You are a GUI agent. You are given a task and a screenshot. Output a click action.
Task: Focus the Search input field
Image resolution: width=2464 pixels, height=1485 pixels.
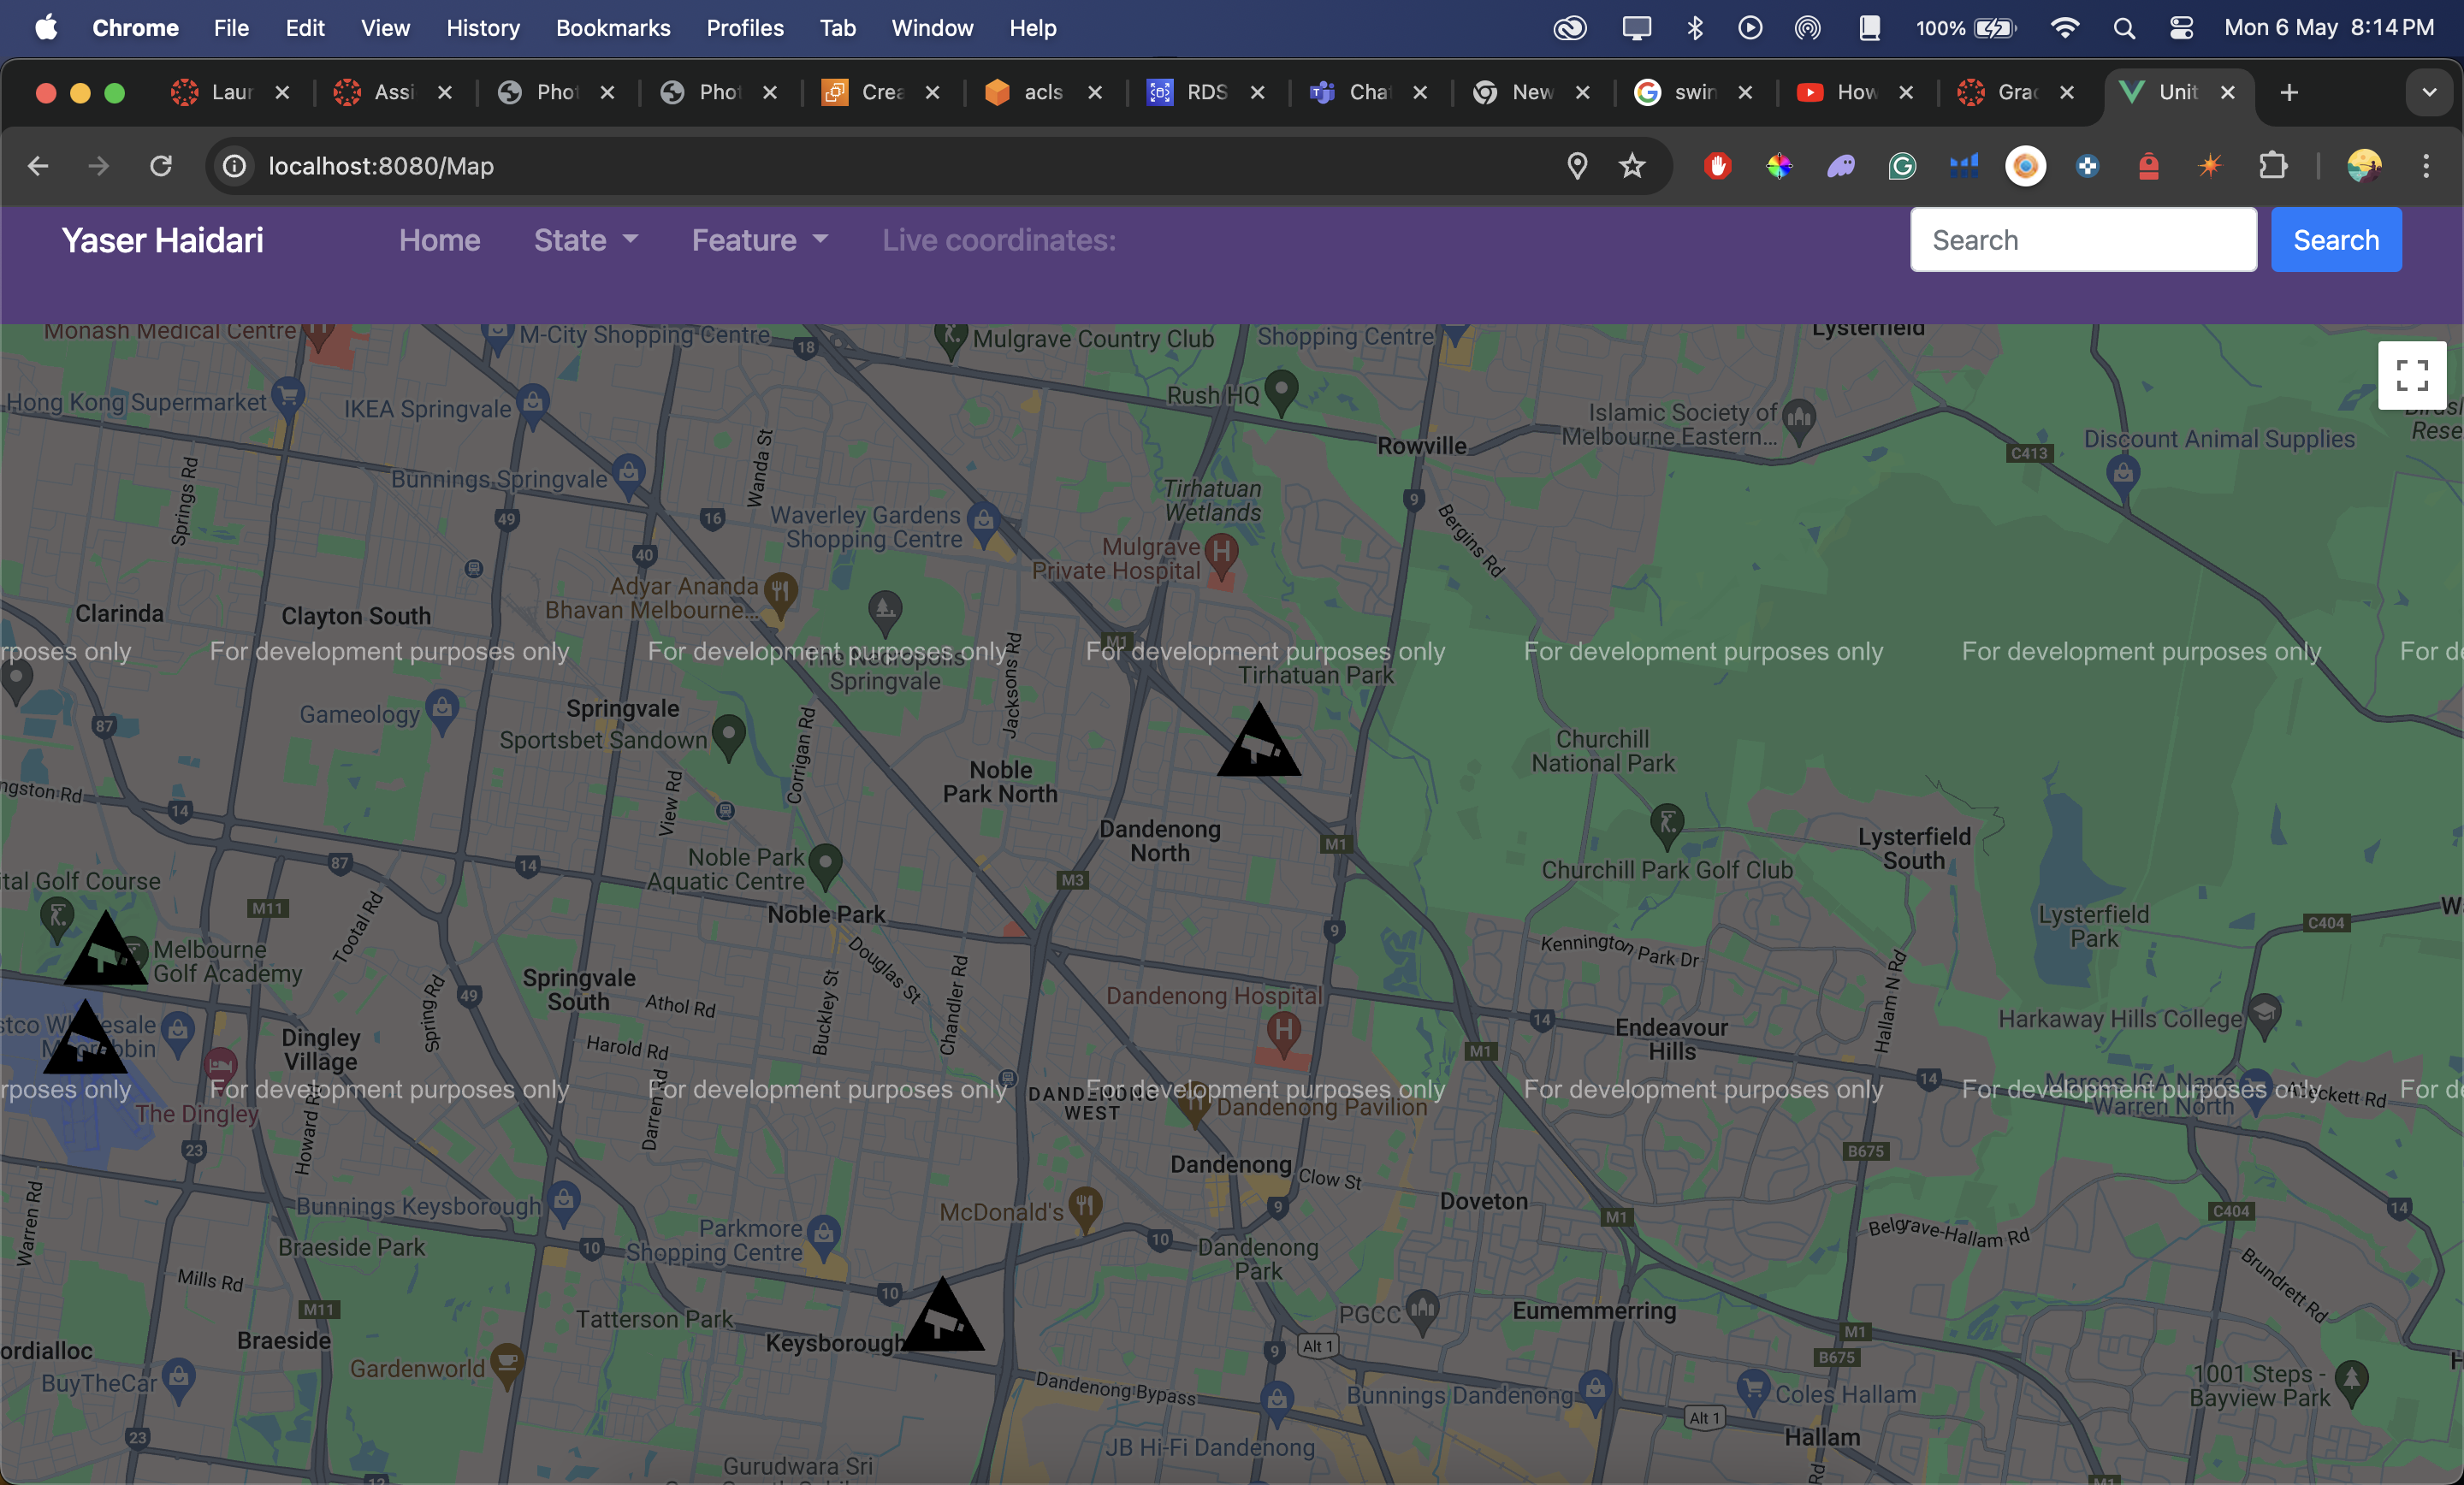[2083, 240]
